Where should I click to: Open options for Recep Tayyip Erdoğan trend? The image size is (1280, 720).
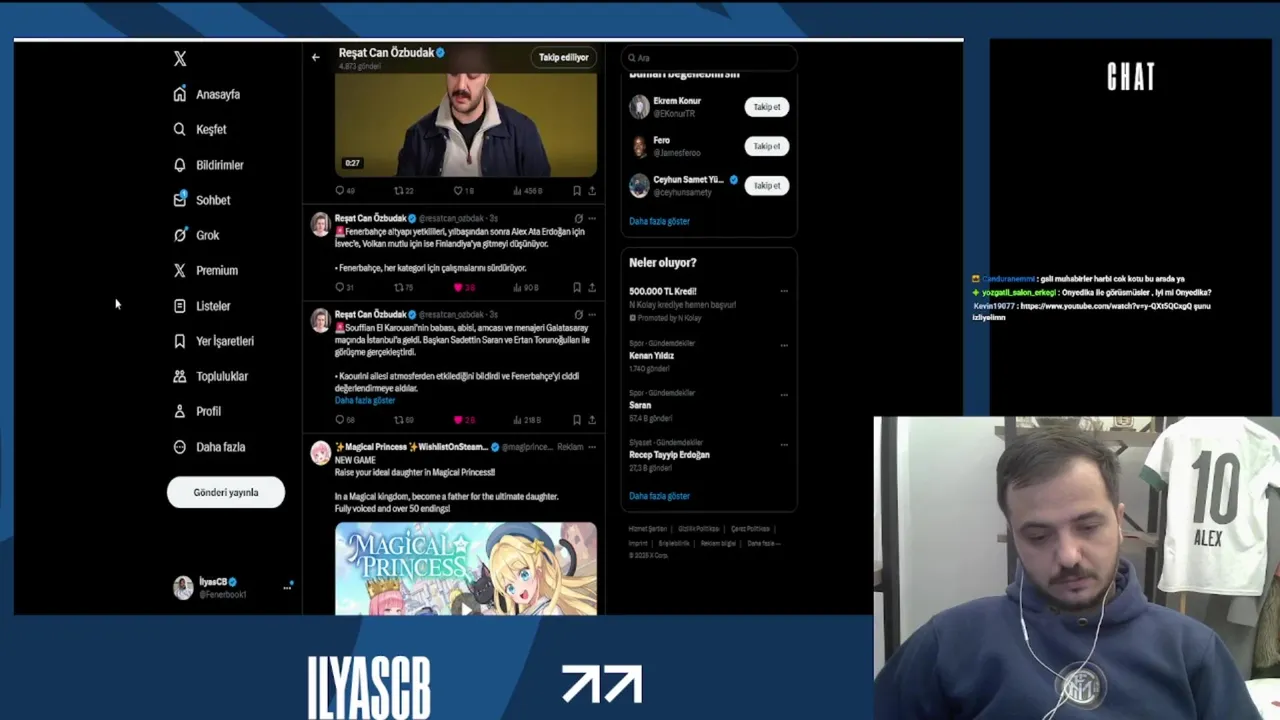pos(784,444)
